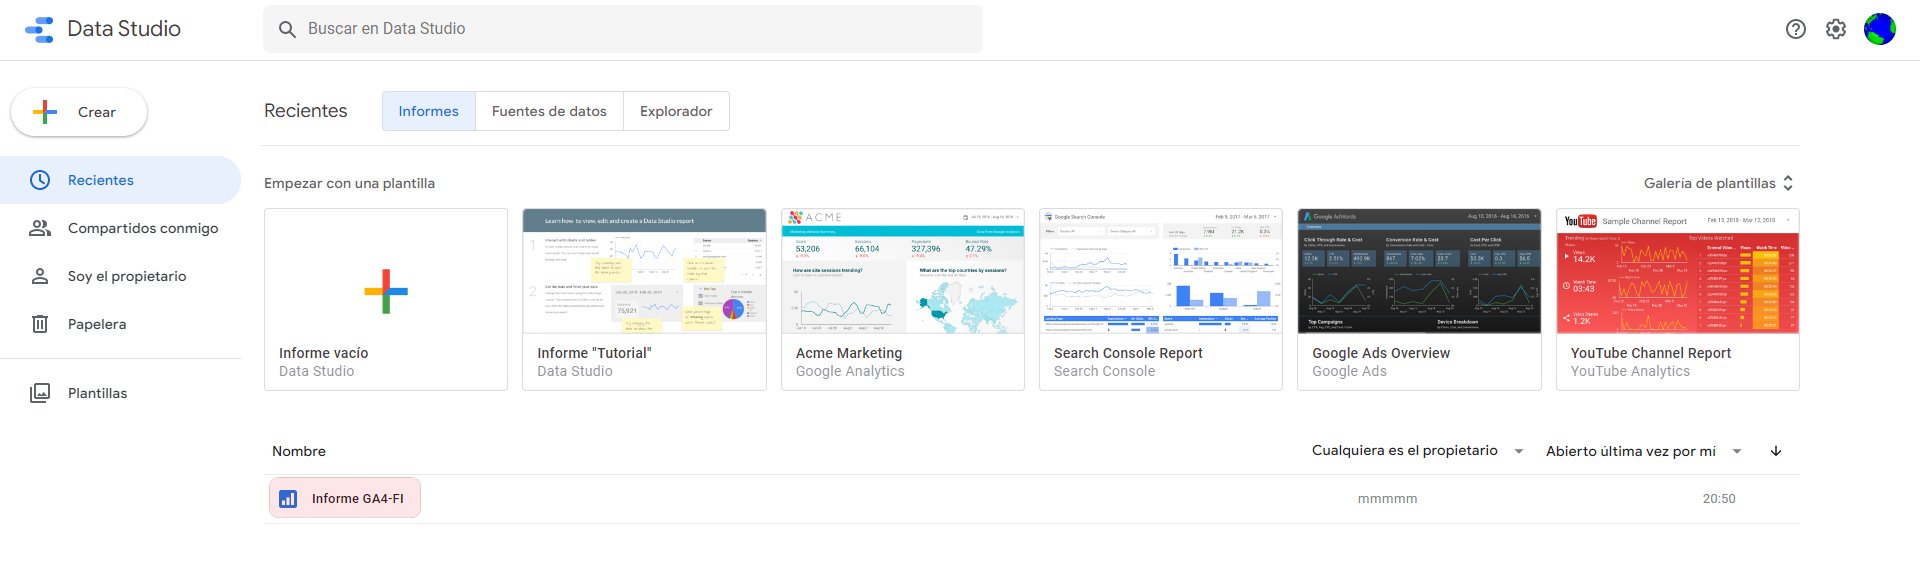Open the Abierto última vez por mí dropdown
Viewport: 1920px width, 580px height.
click(1644, 451)
